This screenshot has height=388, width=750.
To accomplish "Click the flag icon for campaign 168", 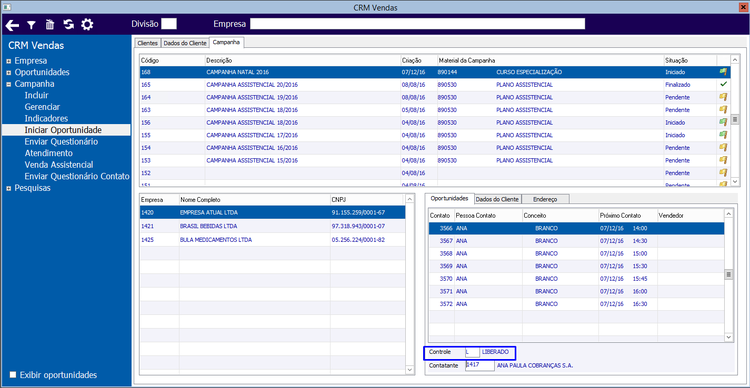I will [x=723, y=72].
